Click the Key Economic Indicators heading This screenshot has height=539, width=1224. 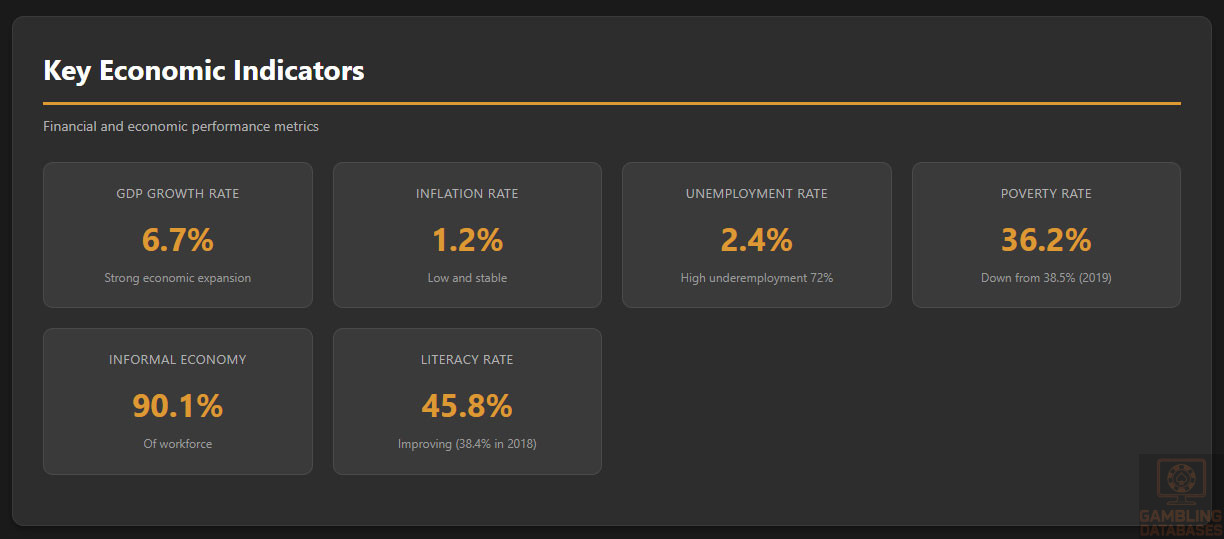(x=204, y=71)
